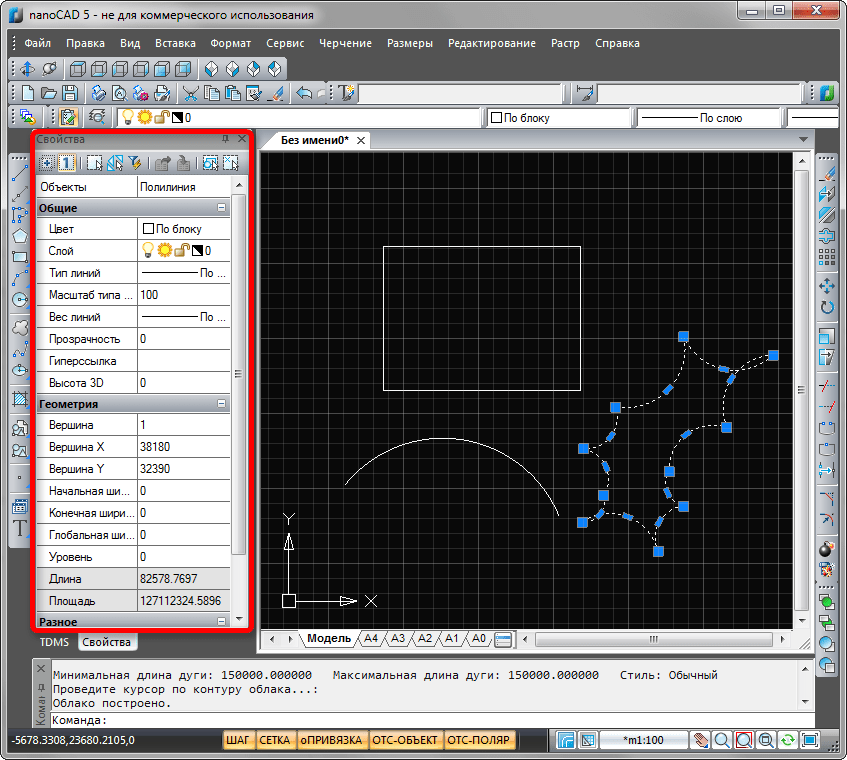Click the Zoom window icon with red frame
Screen dimensions: 847x760
[x=744, y=740]
